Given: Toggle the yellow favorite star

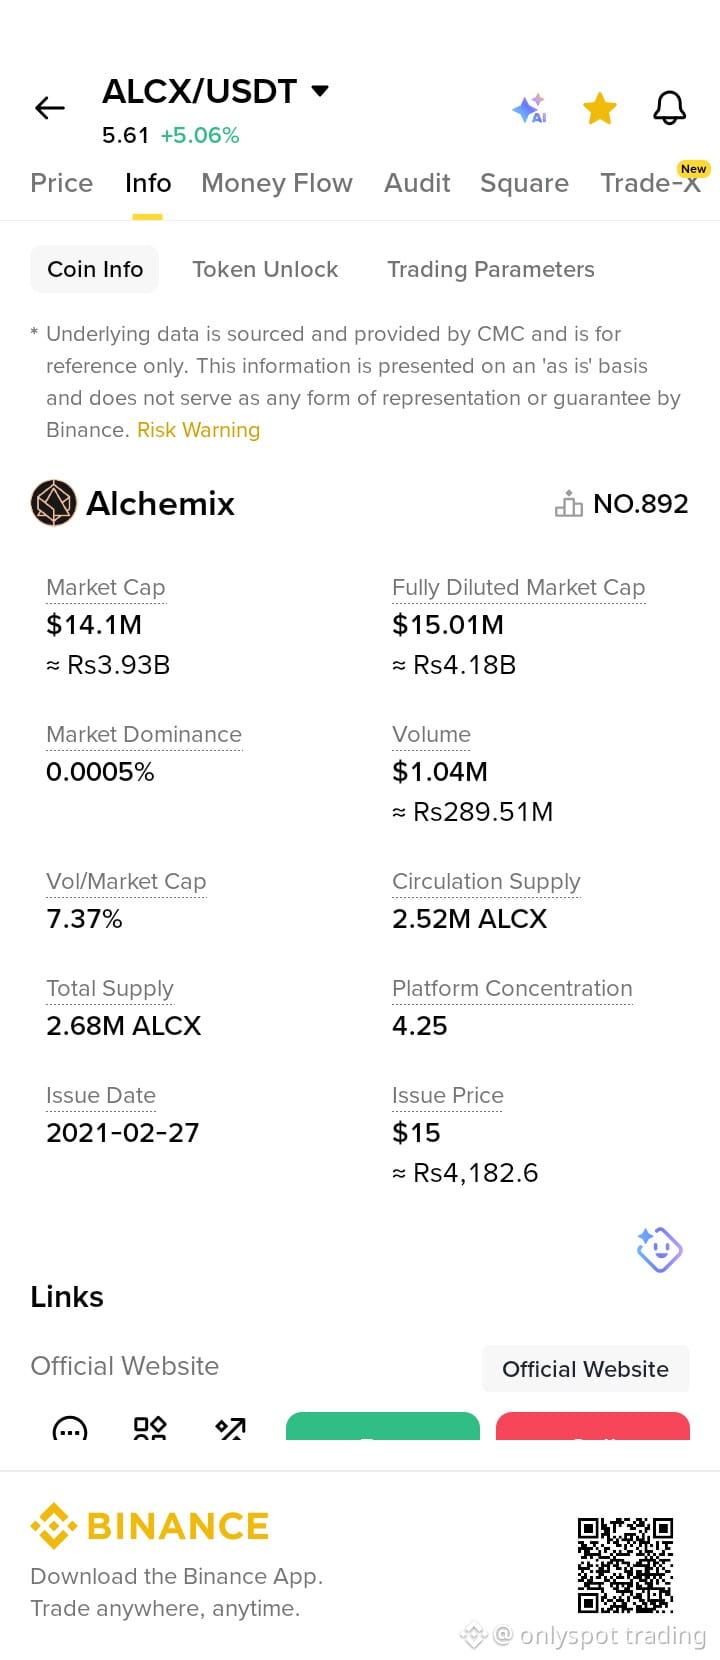Looking at the screenshot, I should coord(600,108).
